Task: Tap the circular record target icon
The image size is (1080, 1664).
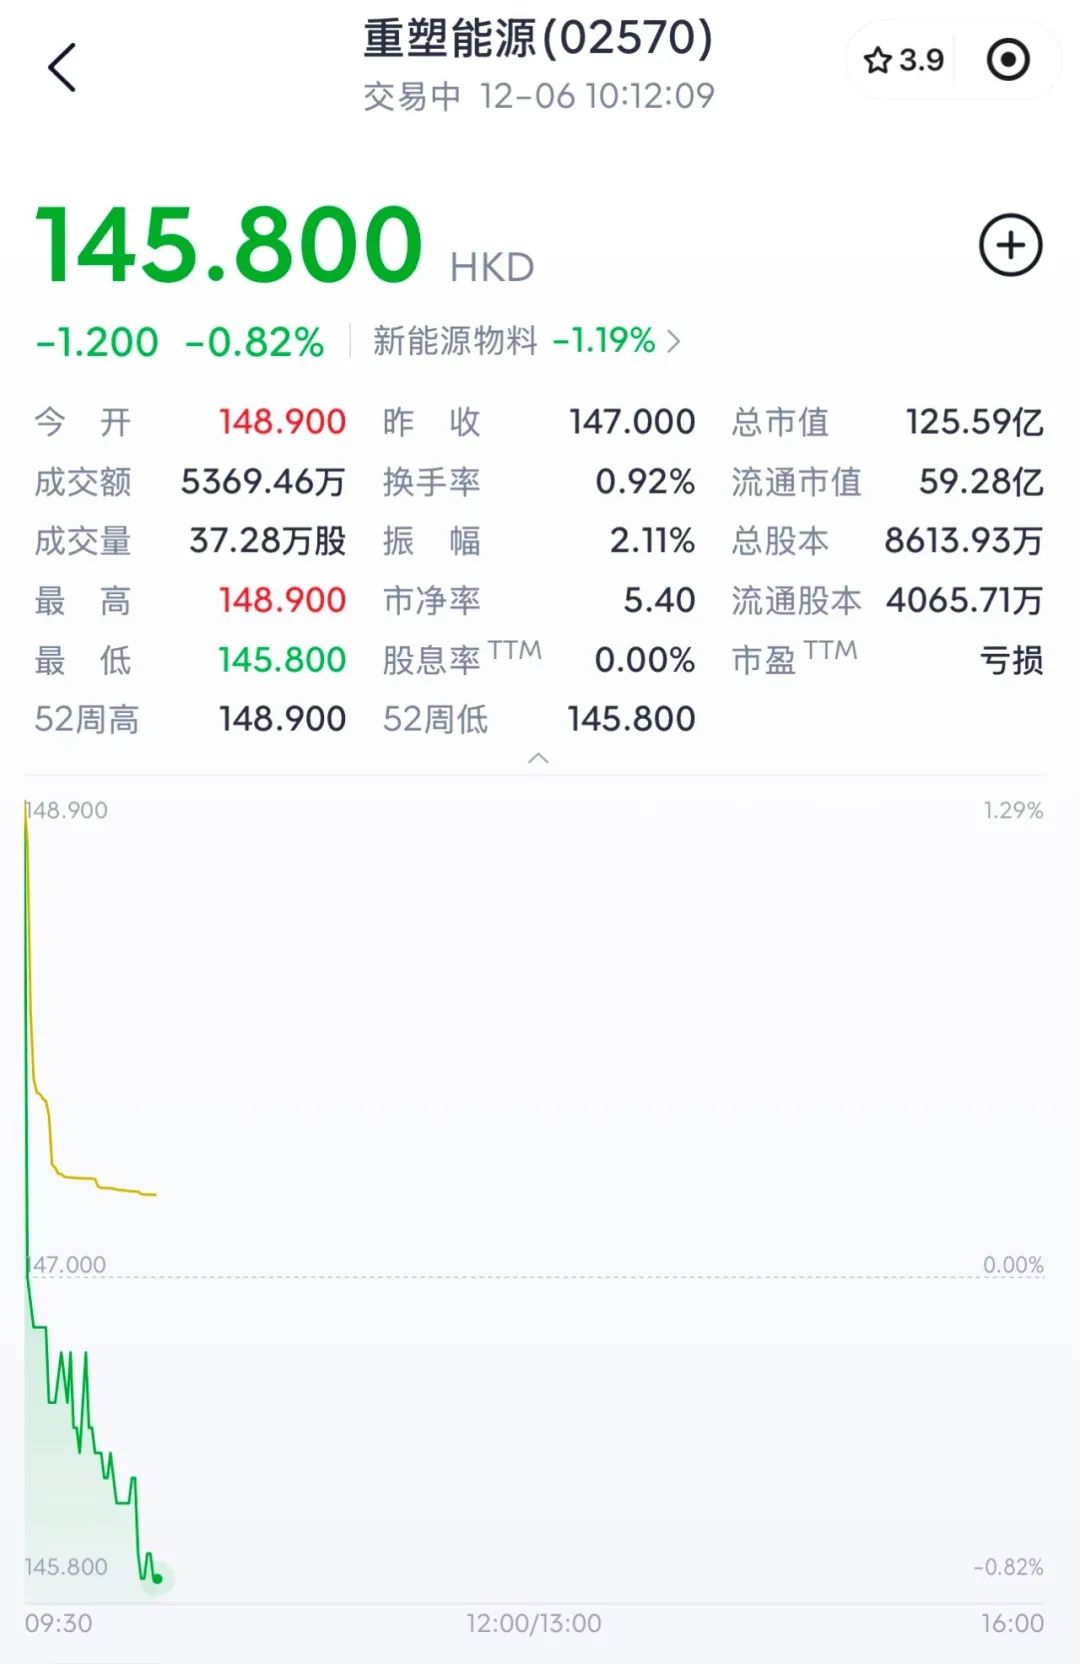Action: pyautogui.click(x=1007, y=60)
